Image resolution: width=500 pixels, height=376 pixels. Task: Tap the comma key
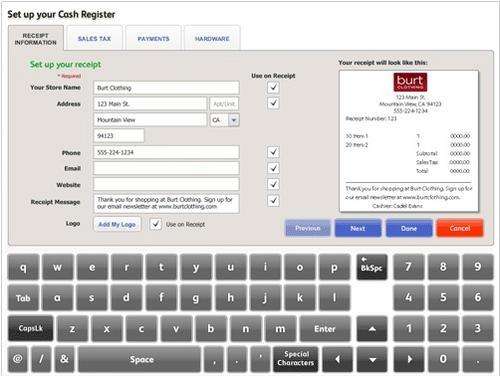click(214, 359)
